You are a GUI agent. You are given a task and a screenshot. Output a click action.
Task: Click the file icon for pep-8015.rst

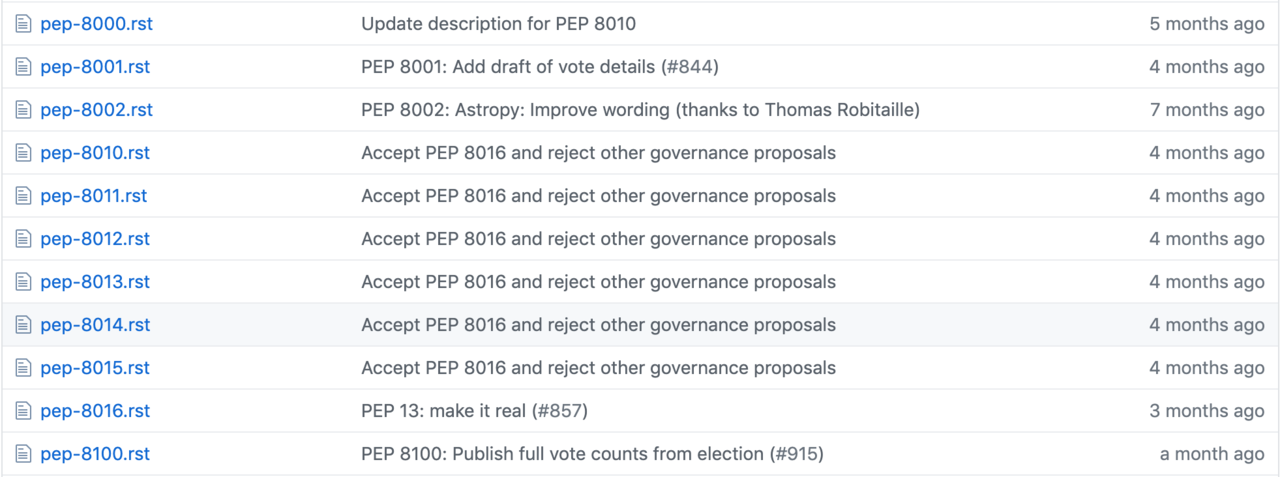click(24, 368)
